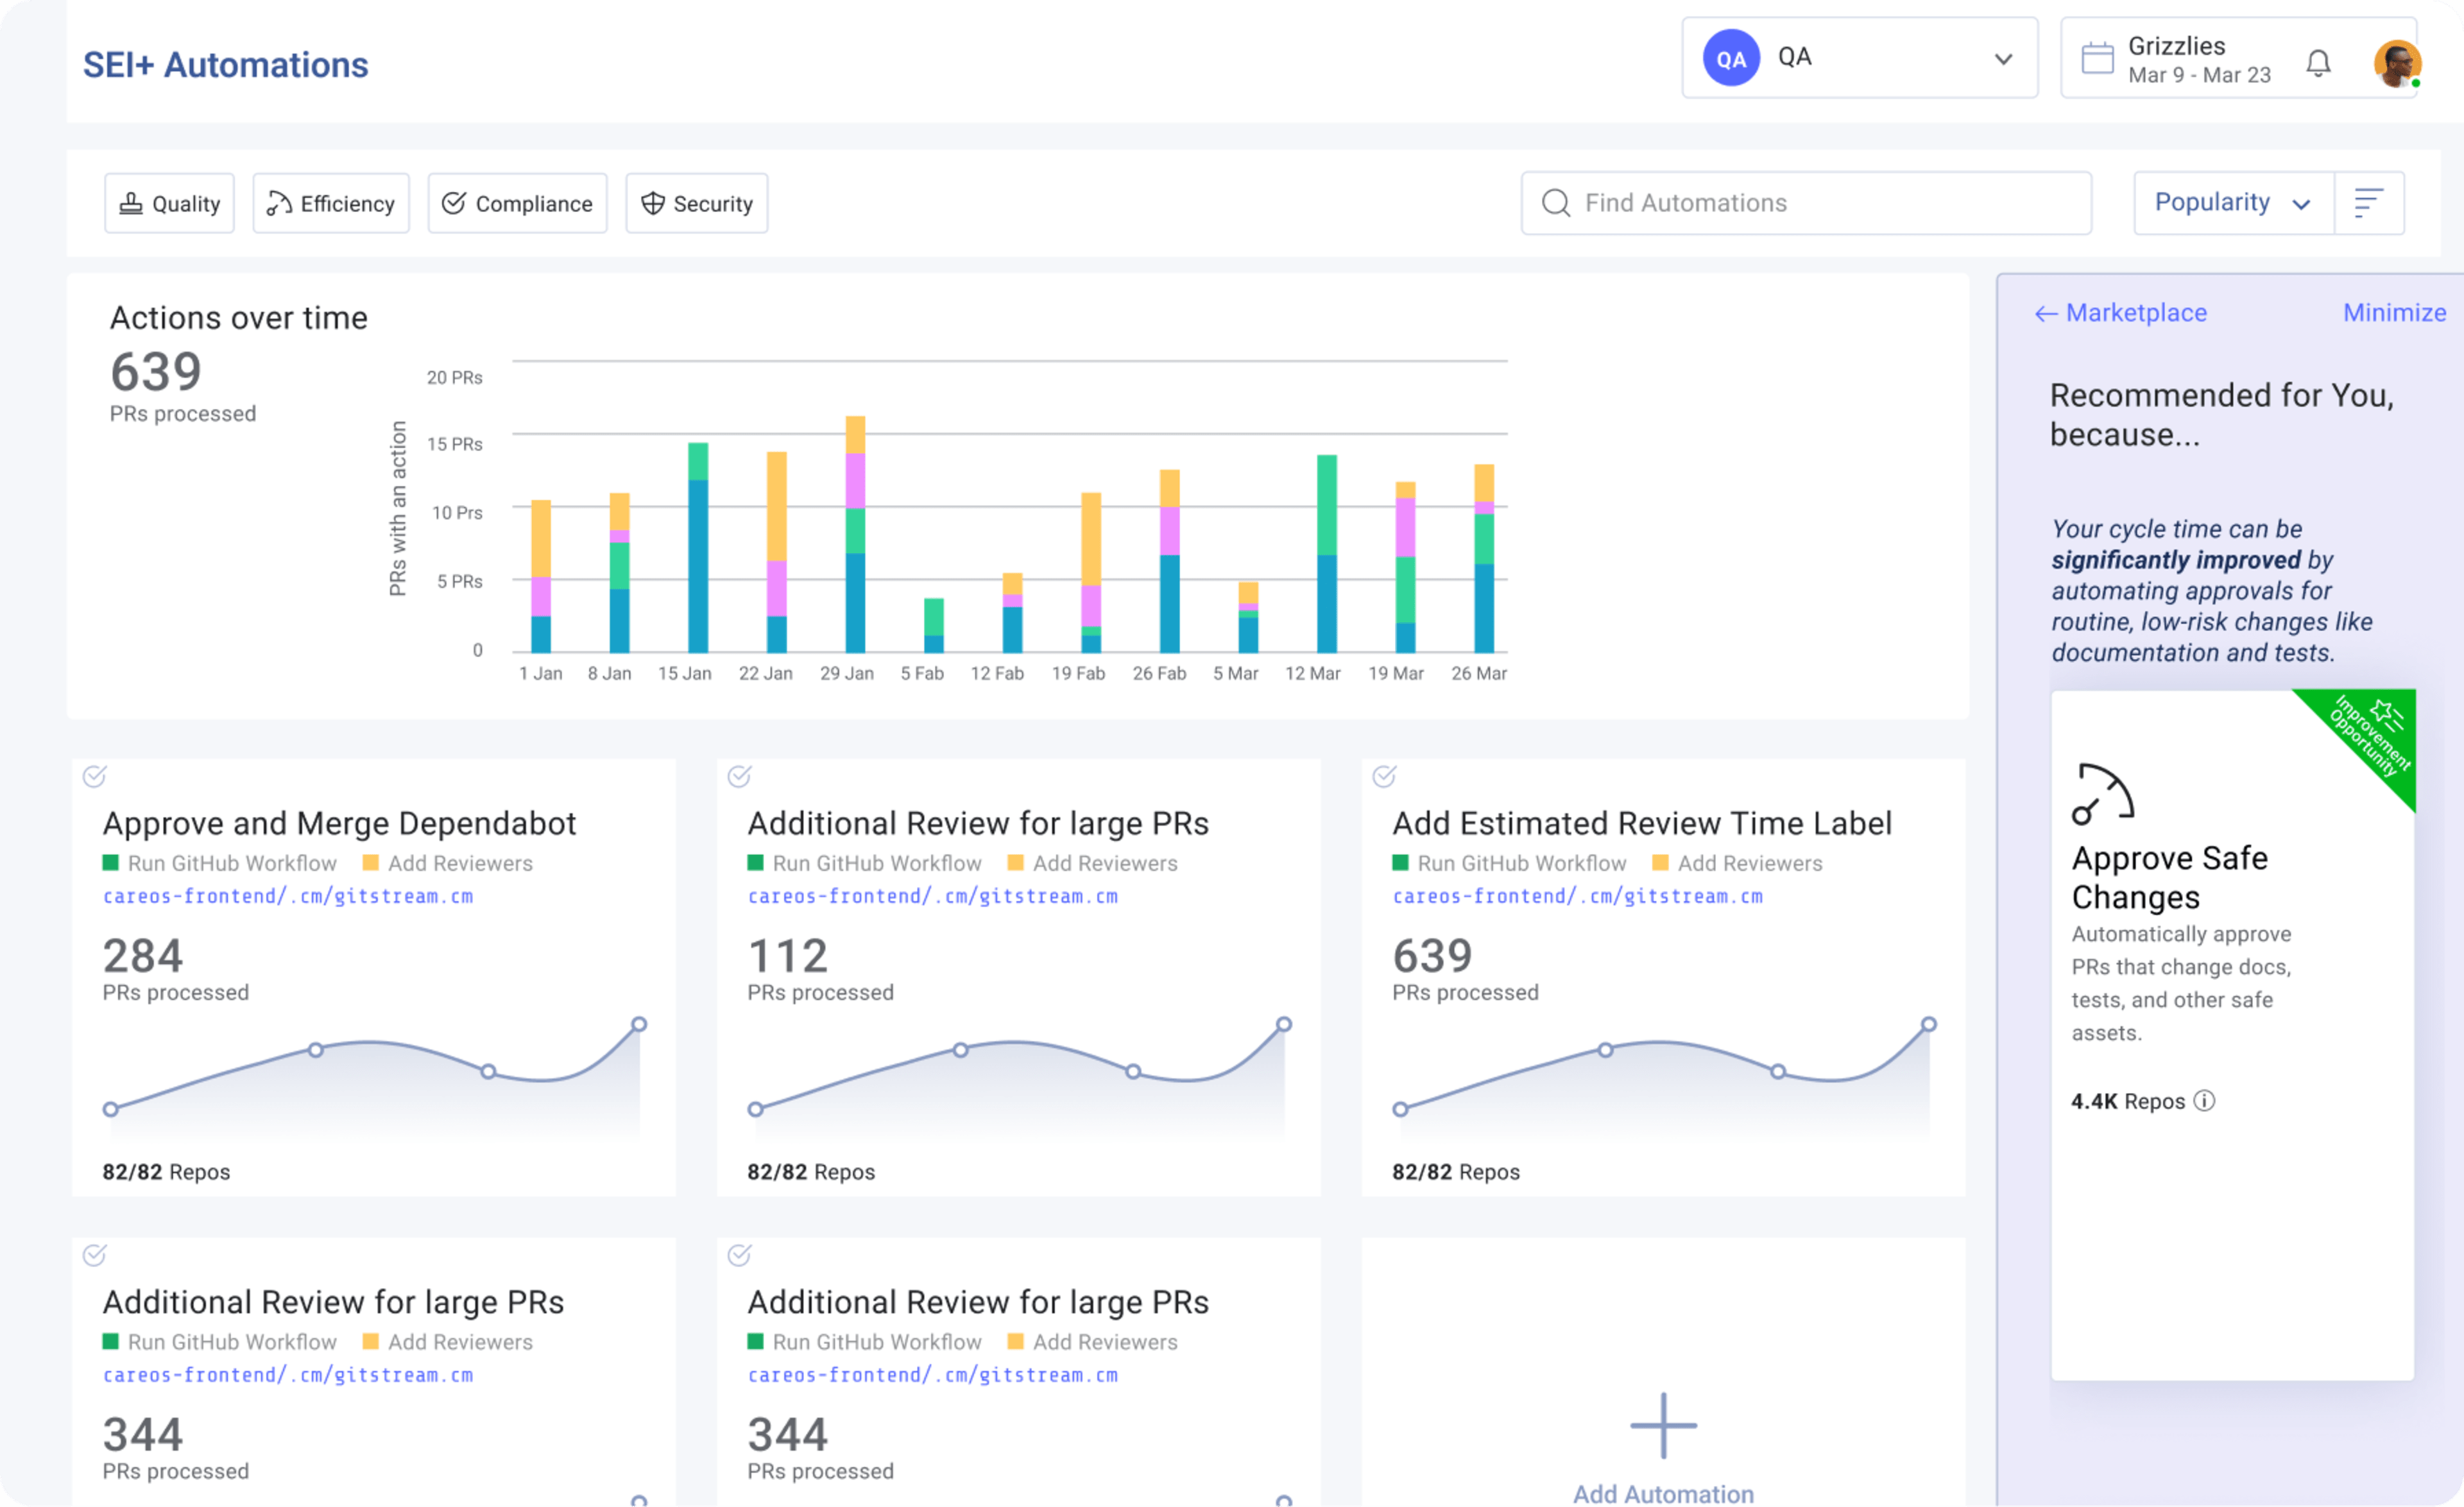
Task: Click 4.4K Repos text
Action: (2128, 1101)
